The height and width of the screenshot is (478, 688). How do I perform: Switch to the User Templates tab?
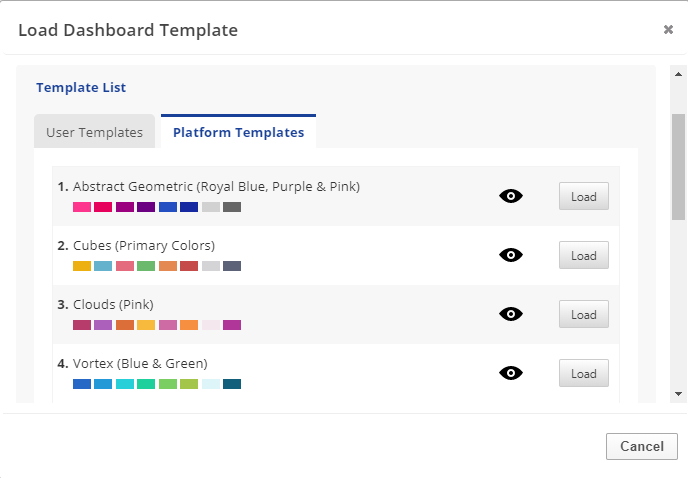94,132
